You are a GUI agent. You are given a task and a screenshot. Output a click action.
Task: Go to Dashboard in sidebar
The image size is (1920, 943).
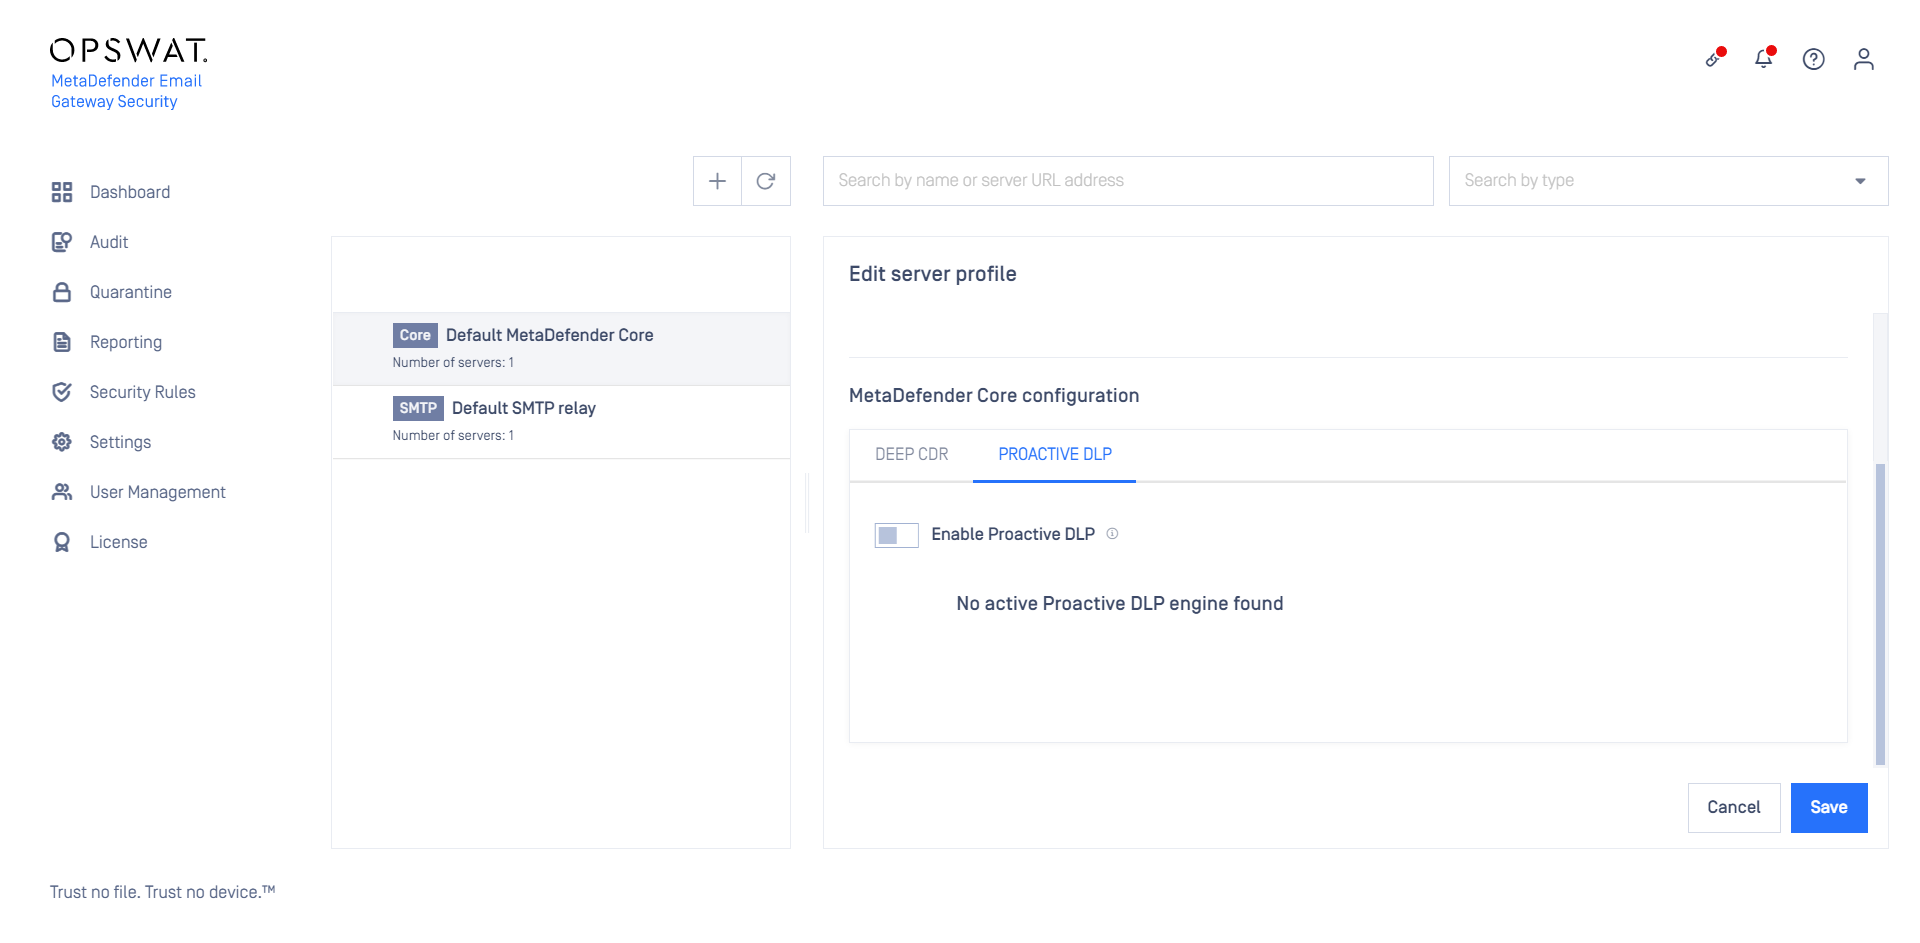130,192
